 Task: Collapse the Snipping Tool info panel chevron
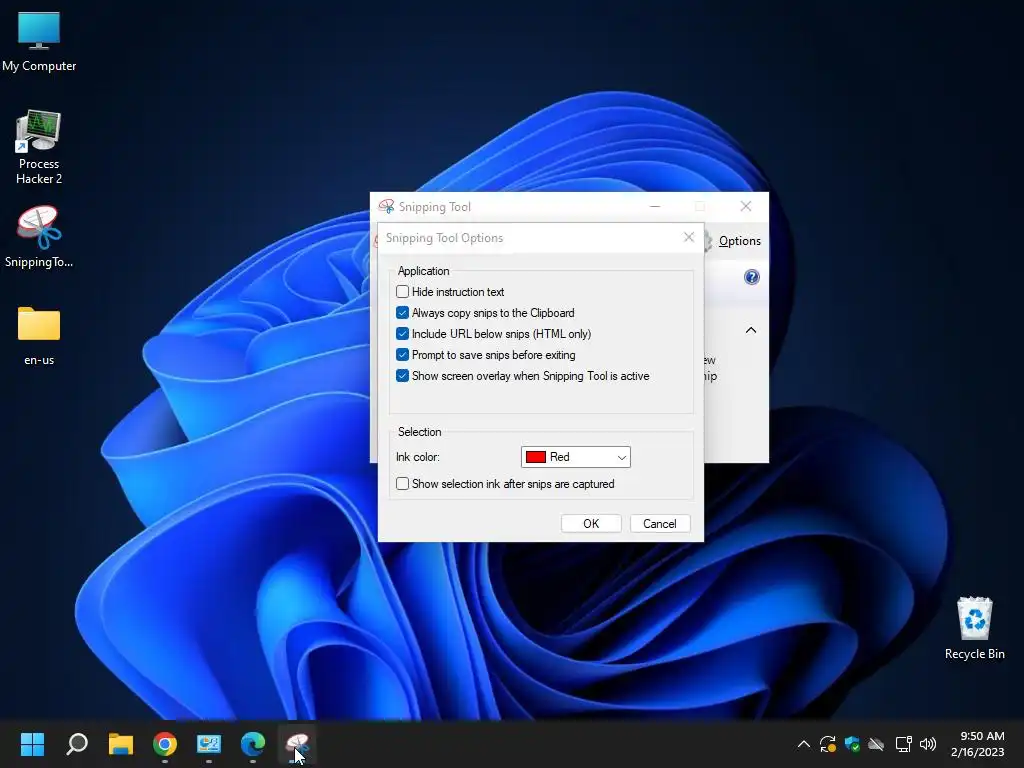click(751, 330)
